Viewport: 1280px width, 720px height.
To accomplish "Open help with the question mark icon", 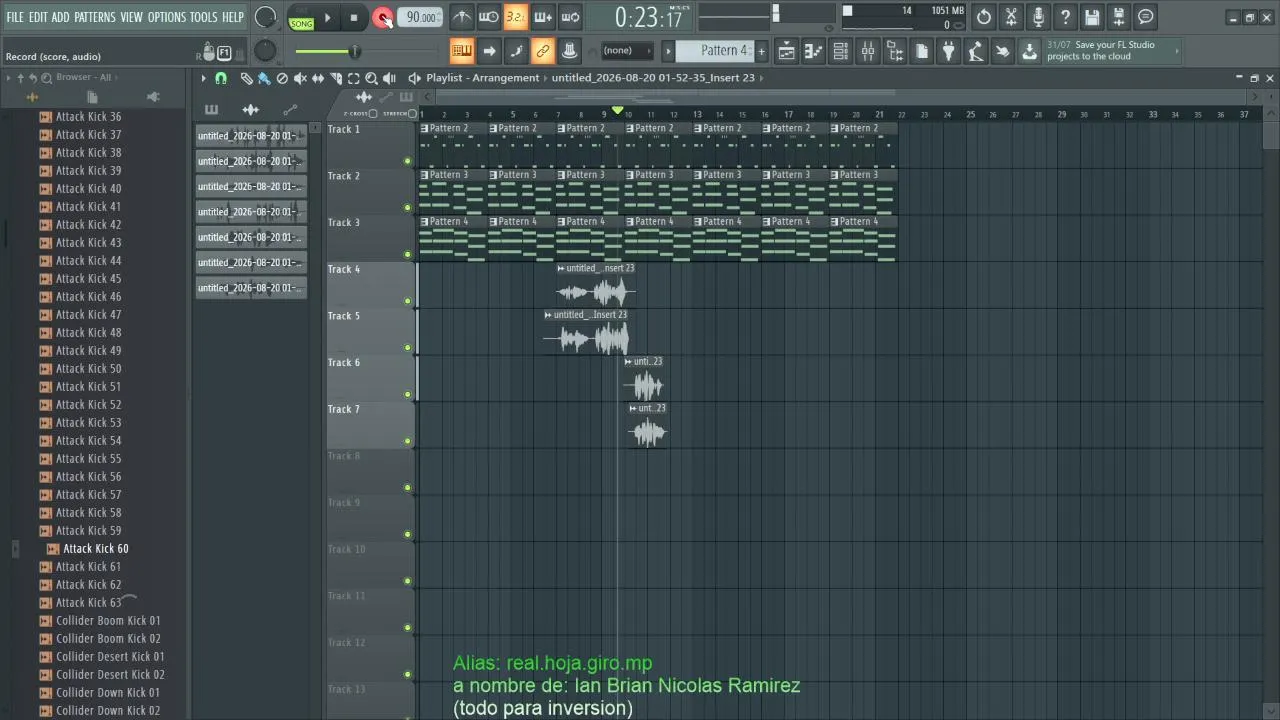I will click(x=1065, y=17).
